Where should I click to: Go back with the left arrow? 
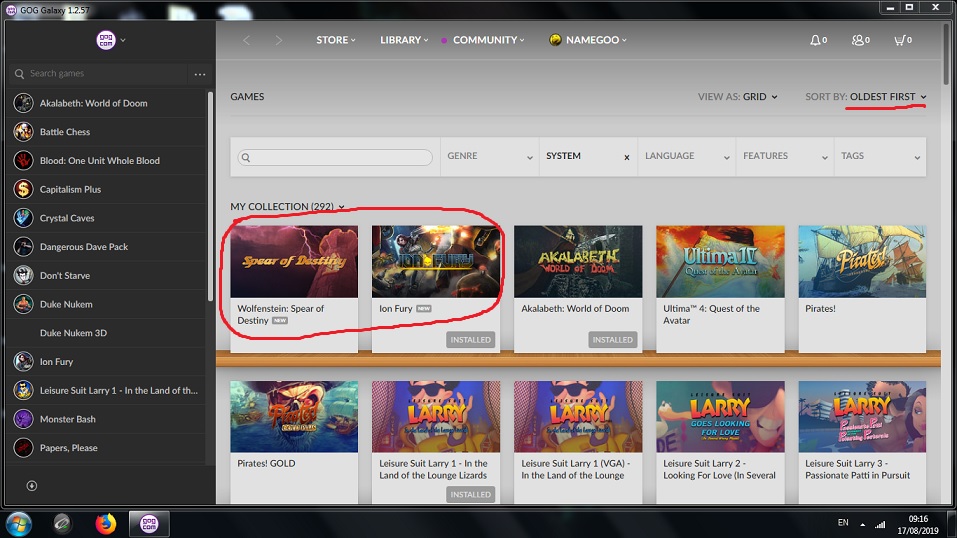point(247,40)
